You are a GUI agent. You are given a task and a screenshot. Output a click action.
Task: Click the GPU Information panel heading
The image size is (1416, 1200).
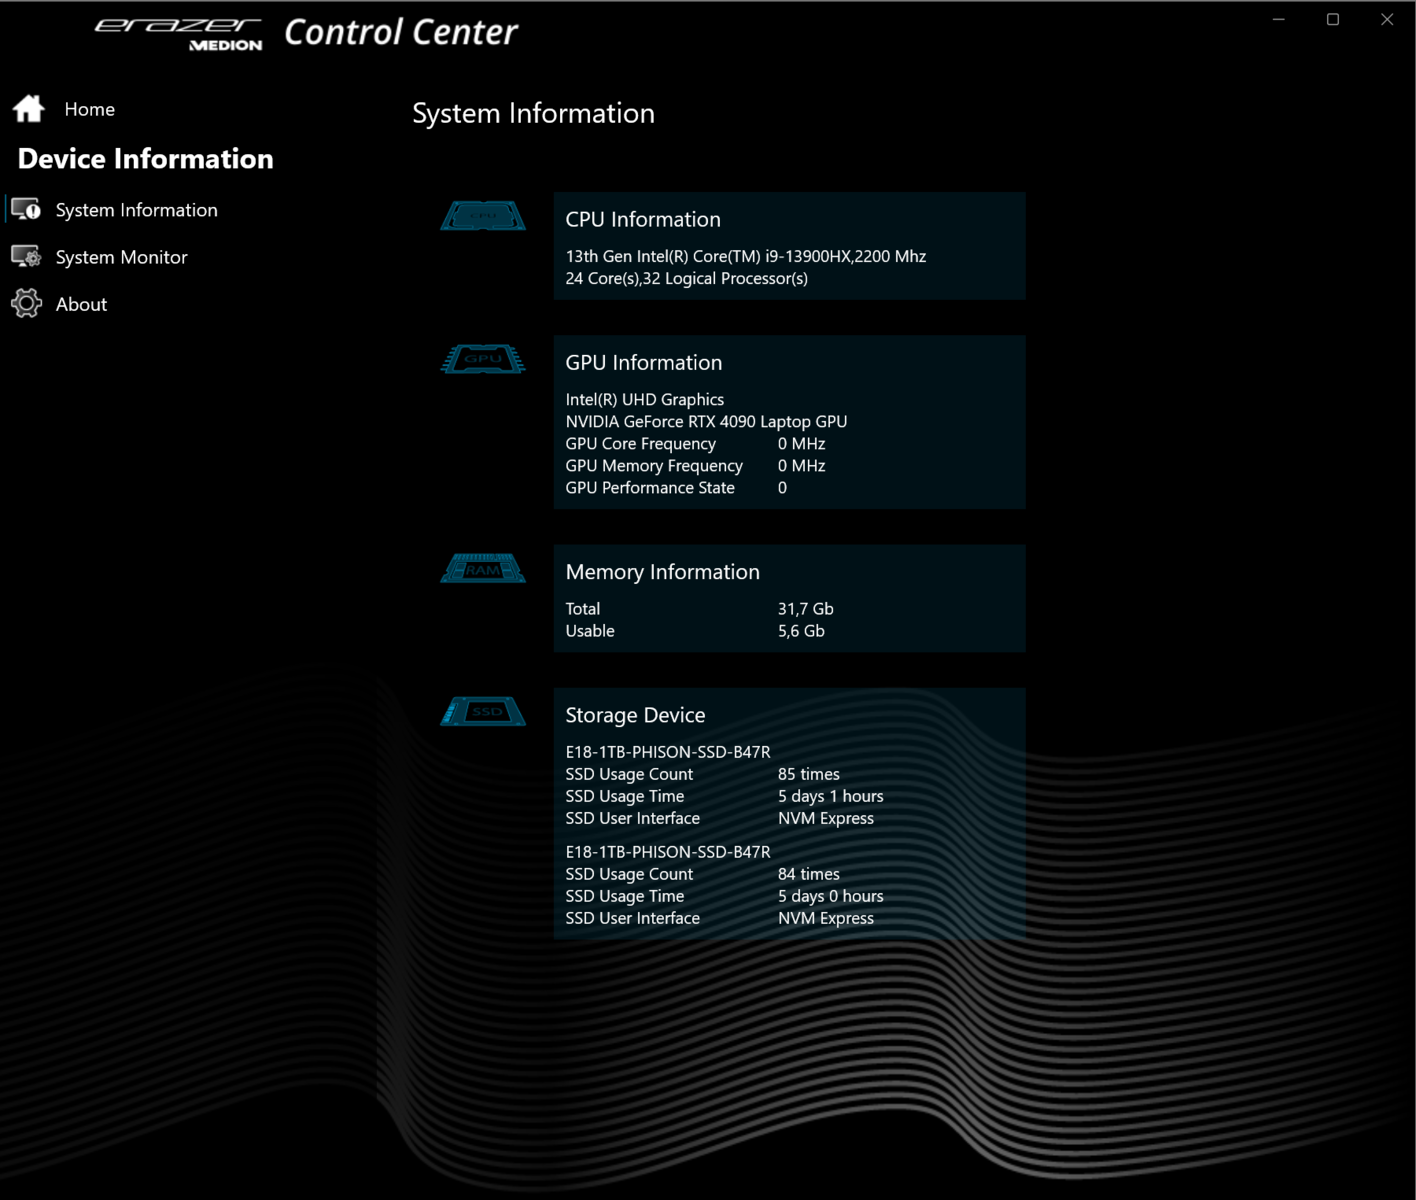(644, 362)
